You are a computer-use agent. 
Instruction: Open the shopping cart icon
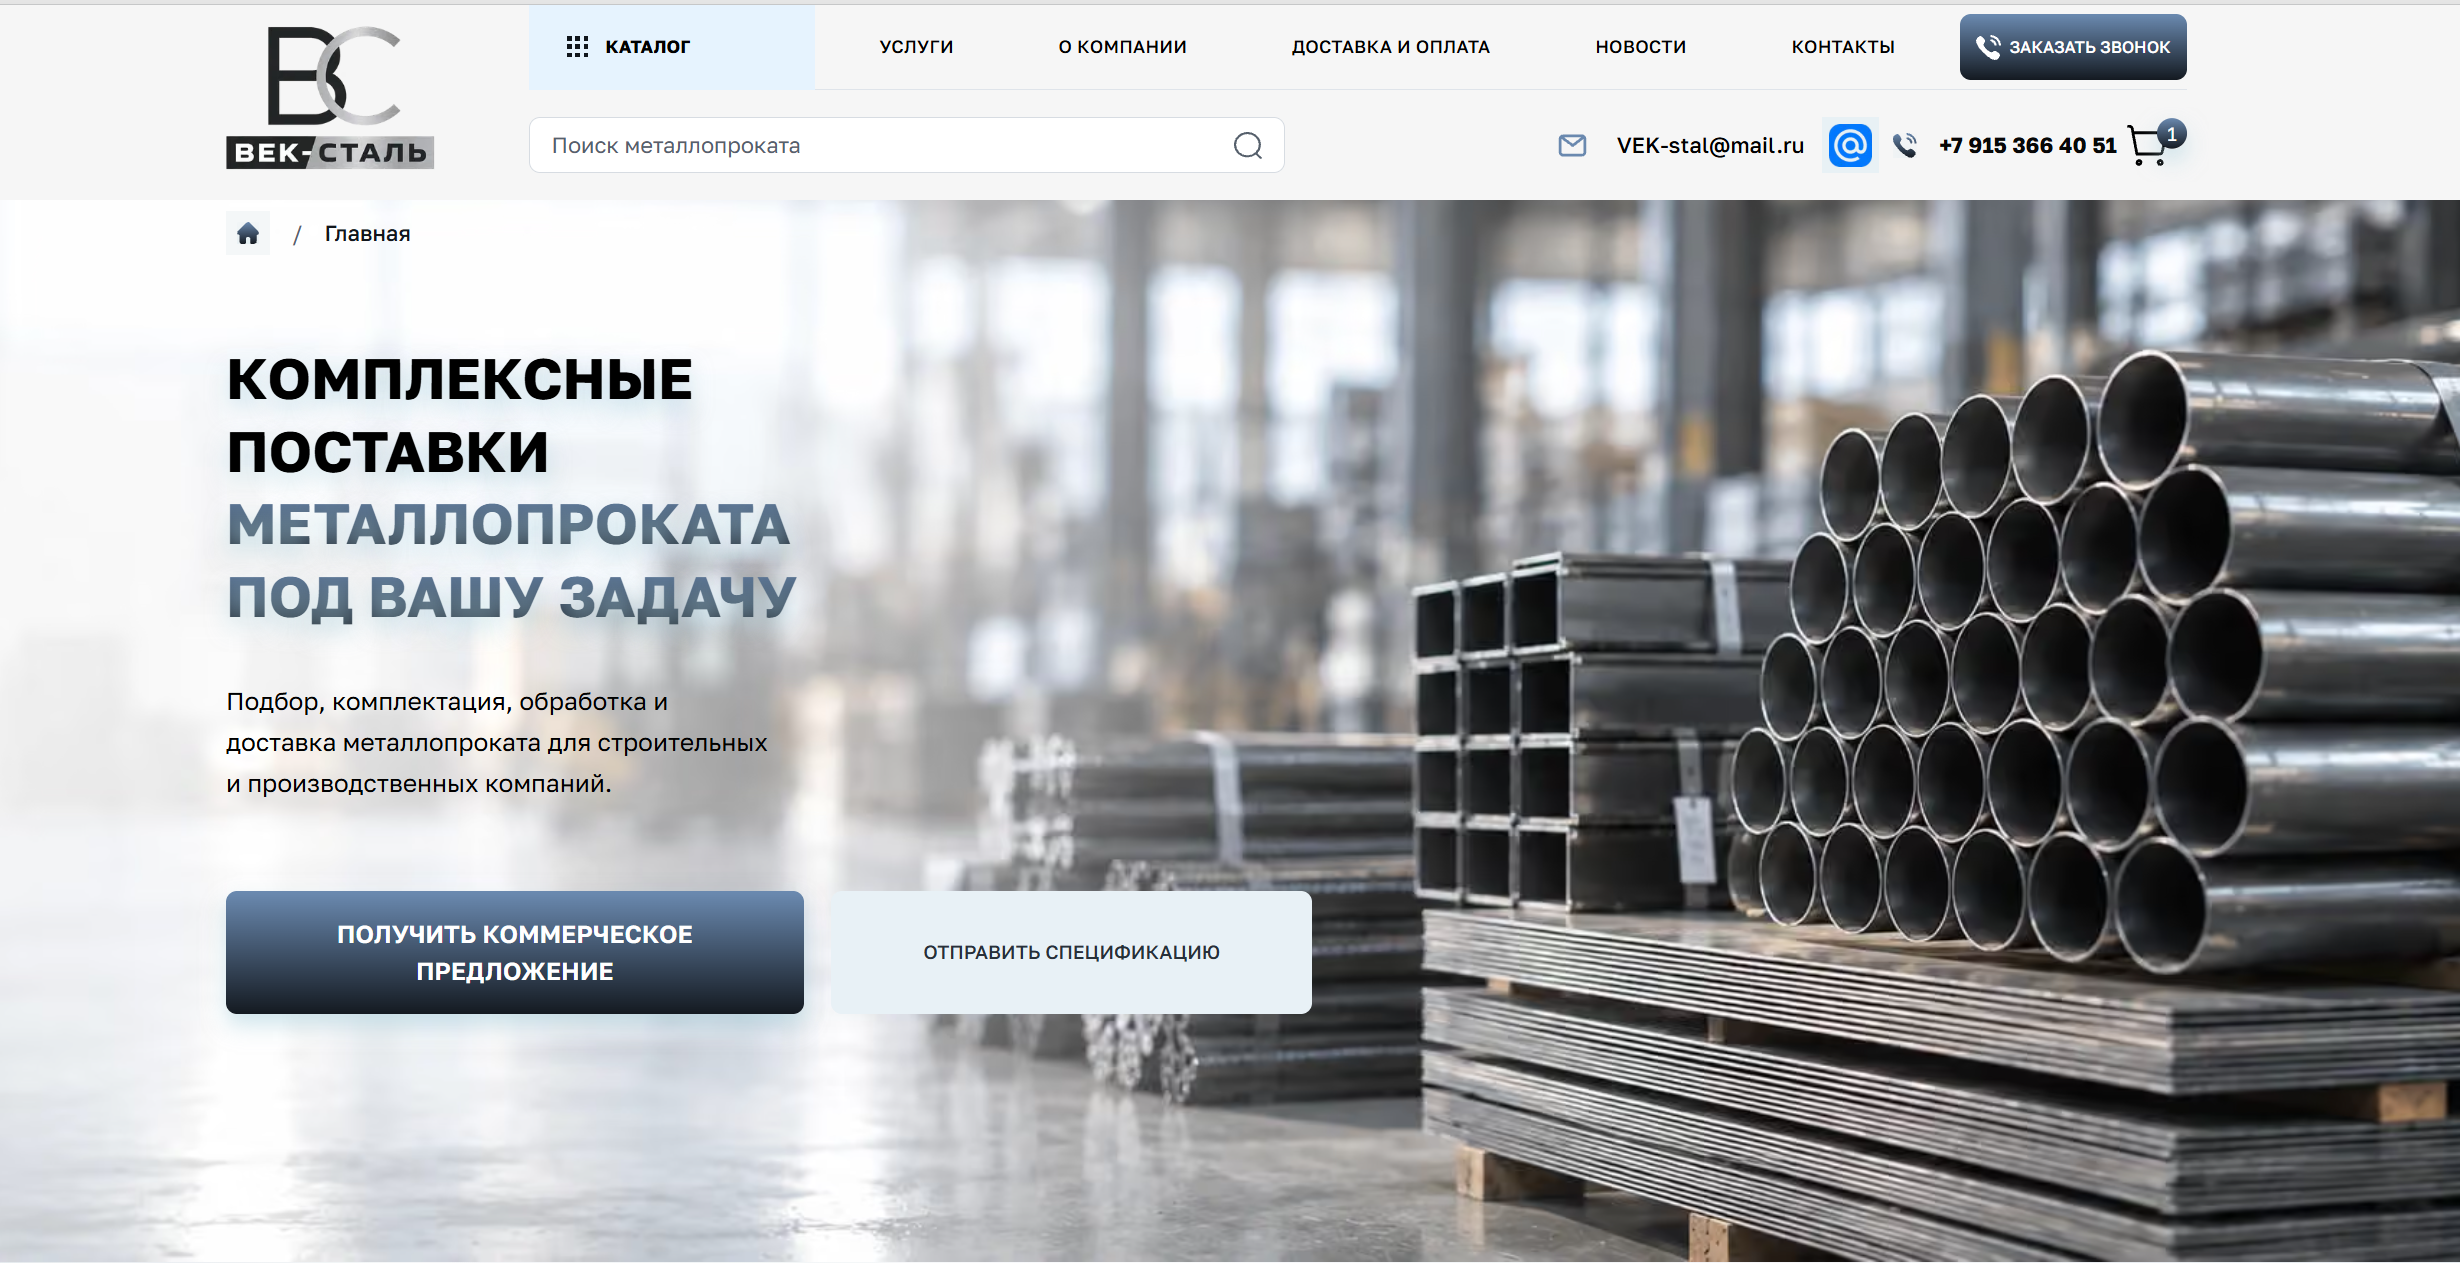pyautogui.click(x=2148, y=147)
